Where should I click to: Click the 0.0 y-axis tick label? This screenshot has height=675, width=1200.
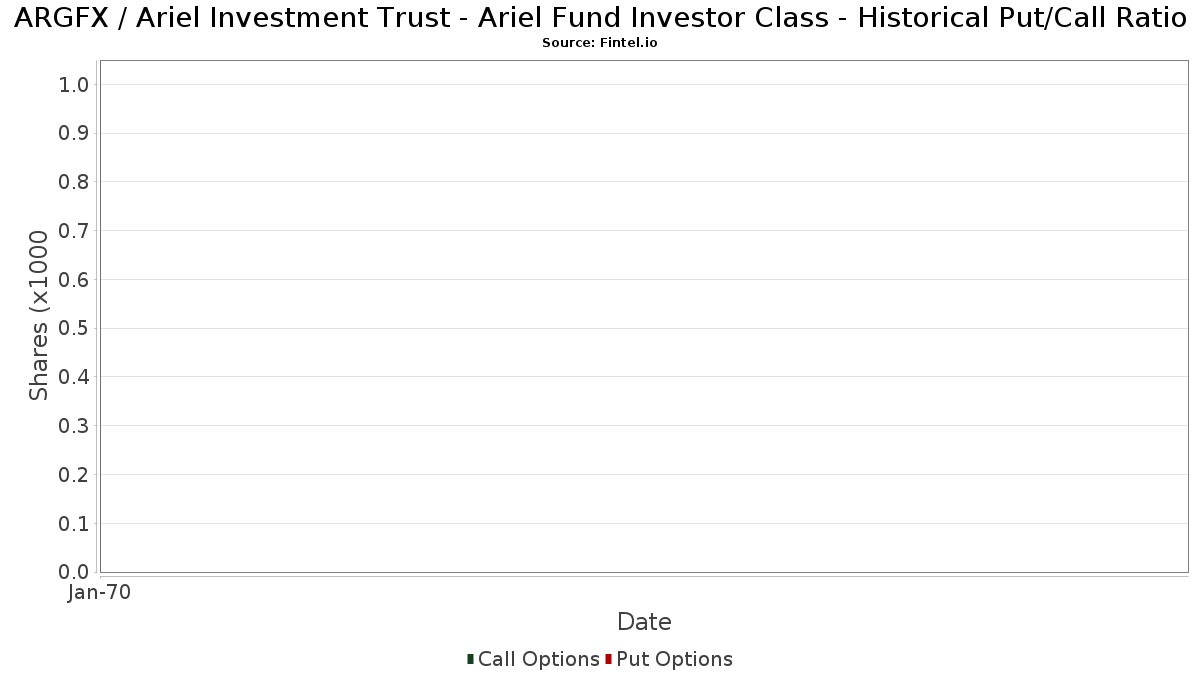pyautogui.click(x=74, y=572)
